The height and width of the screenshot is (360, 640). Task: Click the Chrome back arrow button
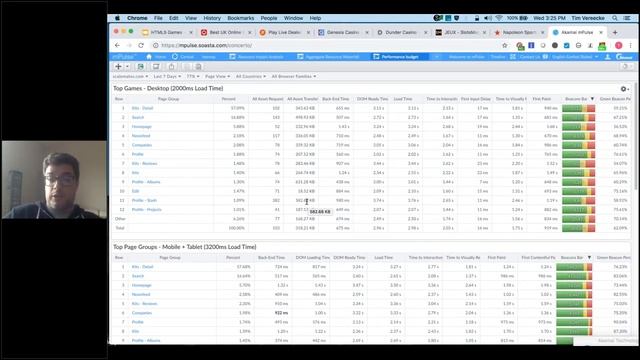point(118,45)
